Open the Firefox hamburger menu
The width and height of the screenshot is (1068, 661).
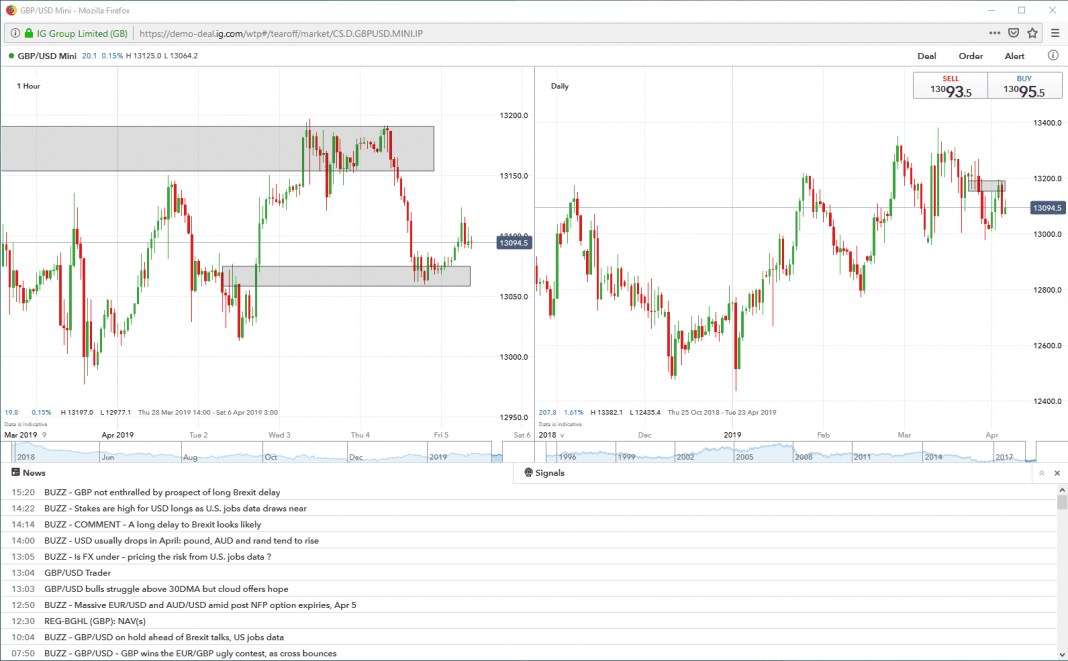point(1055,33)
